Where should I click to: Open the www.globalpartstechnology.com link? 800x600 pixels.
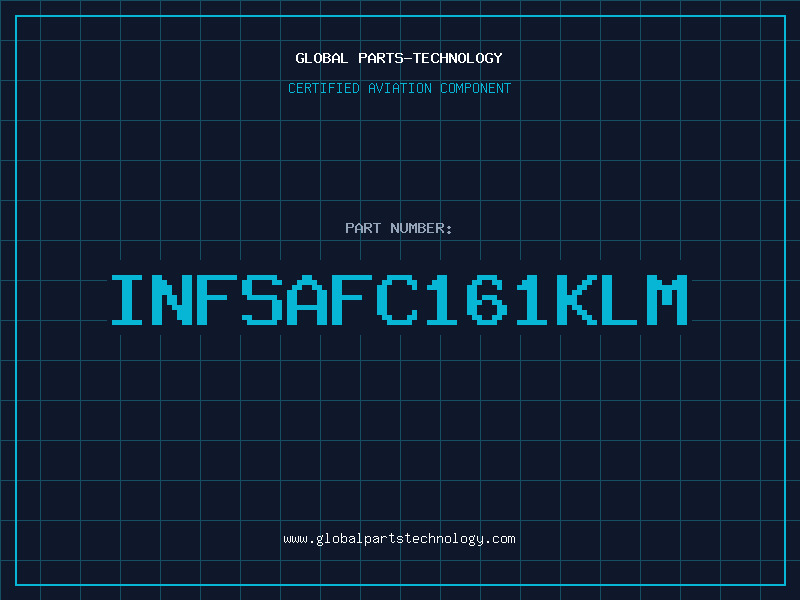(x=399, y=539)
